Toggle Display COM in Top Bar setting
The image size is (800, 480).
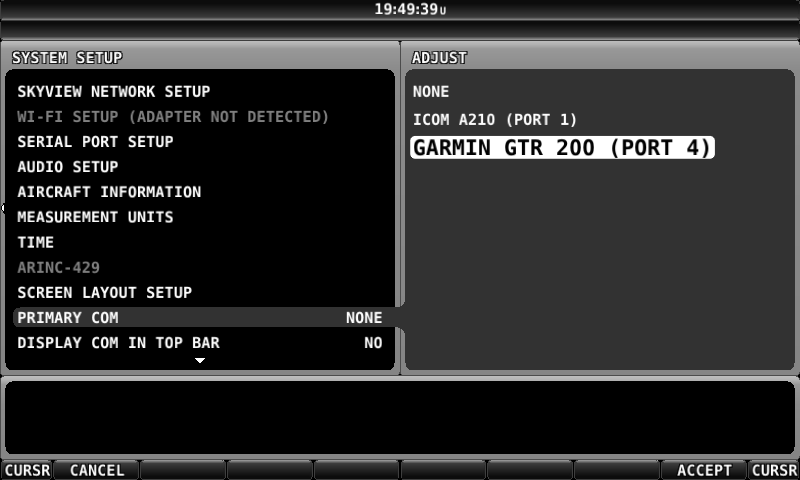[200, 343]
